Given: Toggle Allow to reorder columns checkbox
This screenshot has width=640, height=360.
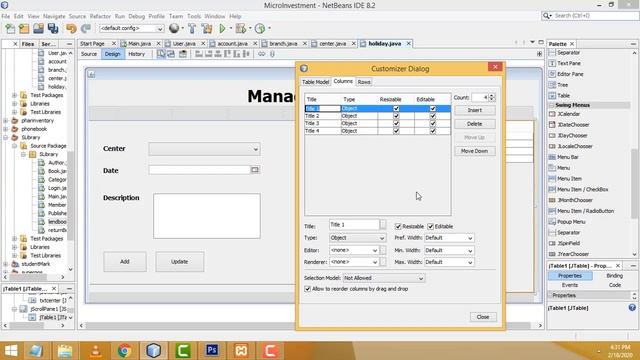Looking at the screenshot, I should [x=307, y=289].
